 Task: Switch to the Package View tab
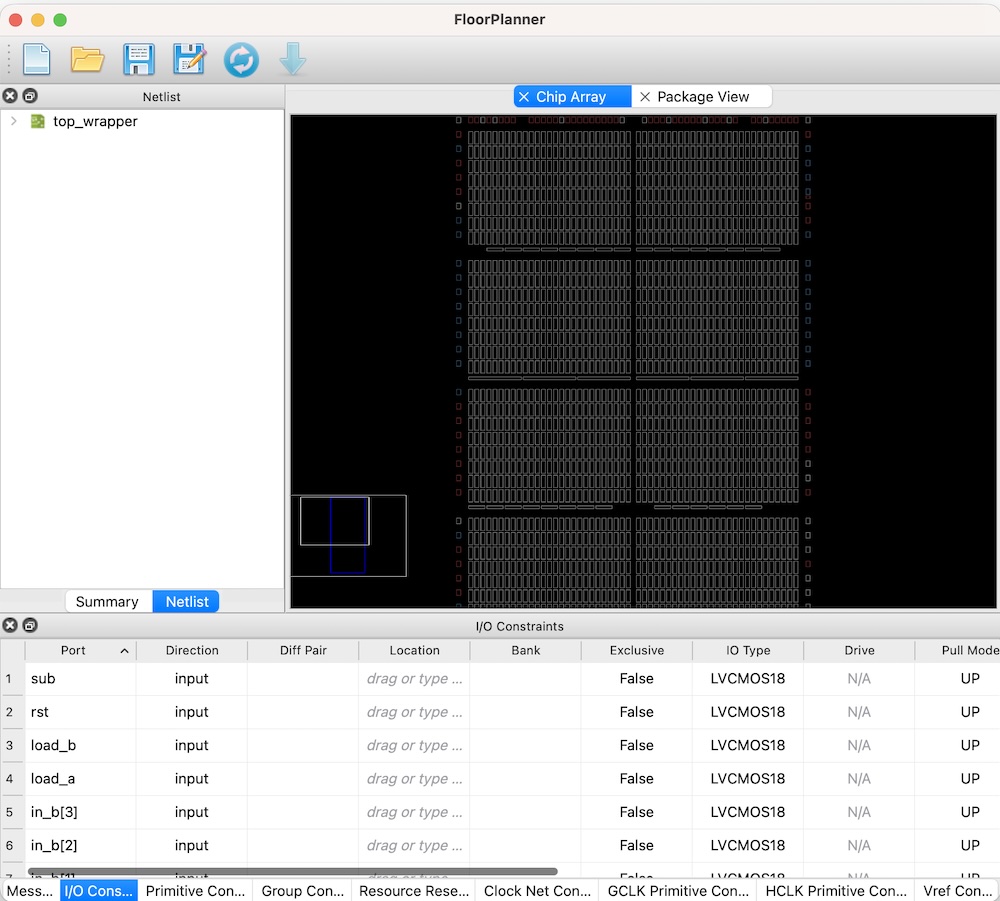[x=702, y=97]
